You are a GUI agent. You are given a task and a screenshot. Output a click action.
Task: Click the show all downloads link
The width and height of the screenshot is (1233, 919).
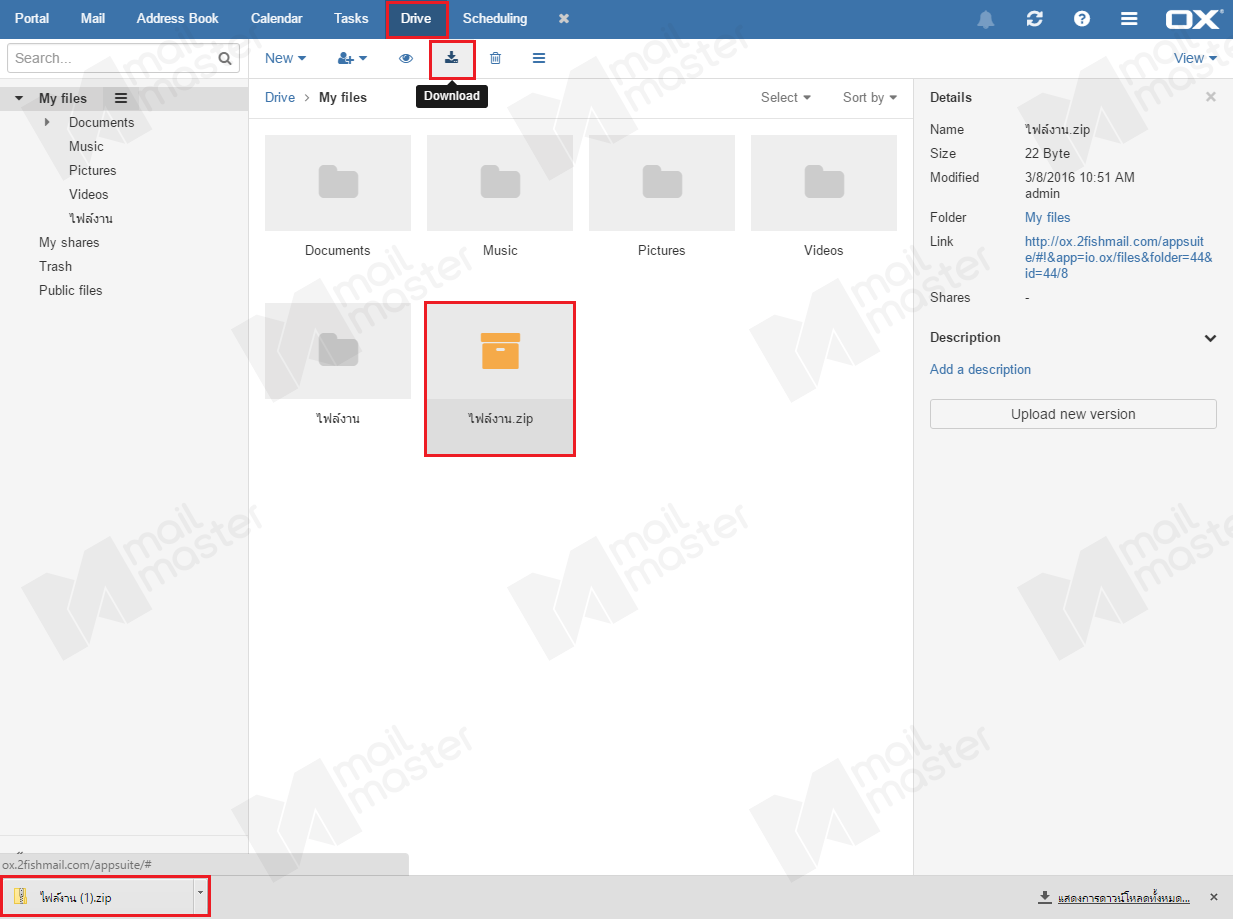[x=1124, y=898]
